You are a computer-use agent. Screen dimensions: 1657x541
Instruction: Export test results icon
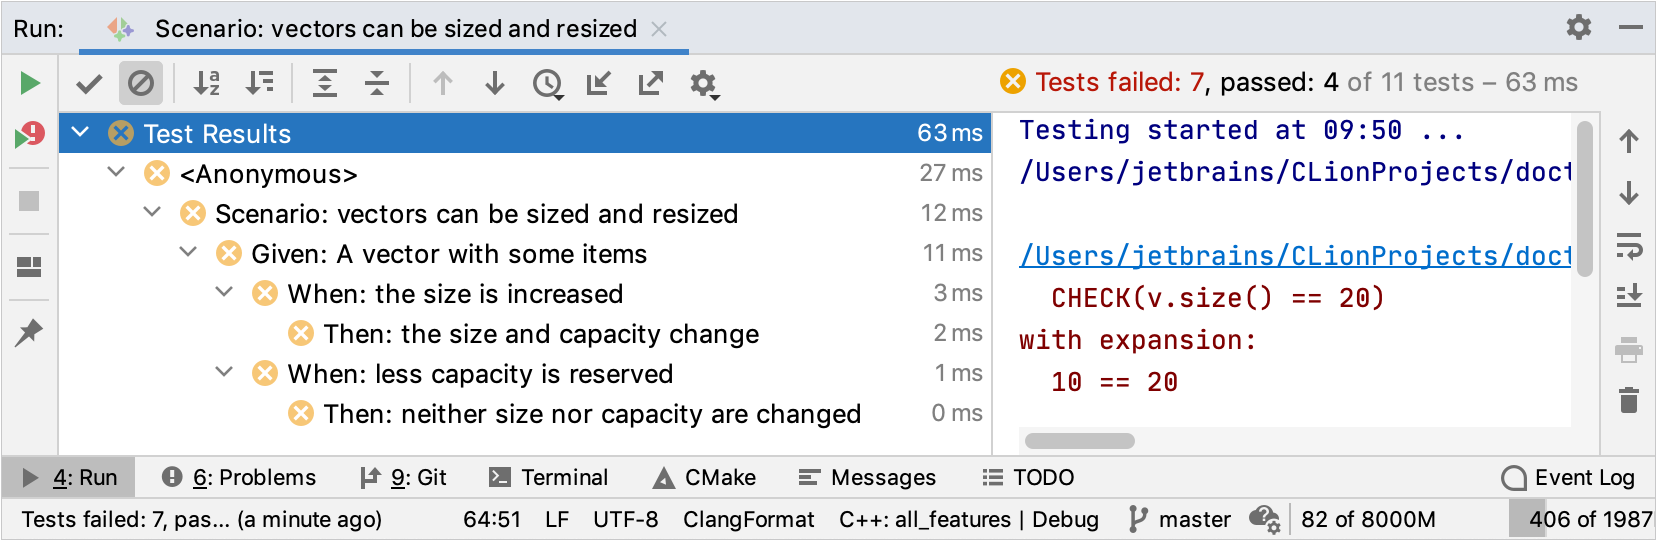pyautogui.click(x=651, y=84)
